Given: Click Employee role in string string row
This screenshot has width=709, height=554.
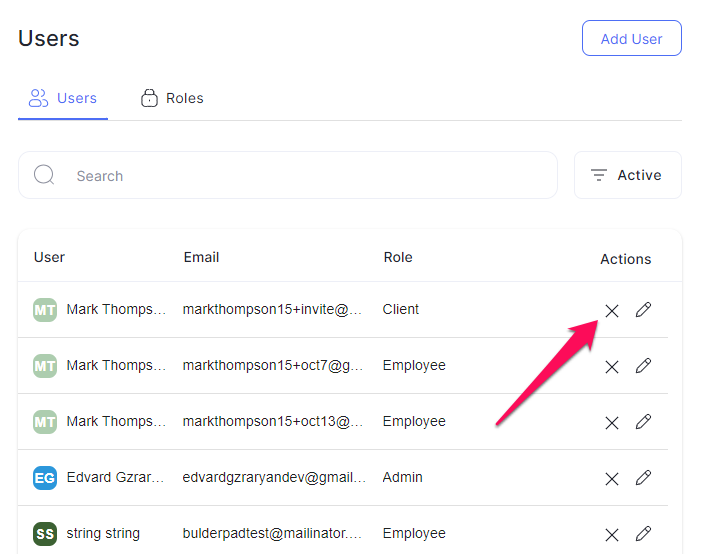Looking at the screenshot, I should pos(414,534).
